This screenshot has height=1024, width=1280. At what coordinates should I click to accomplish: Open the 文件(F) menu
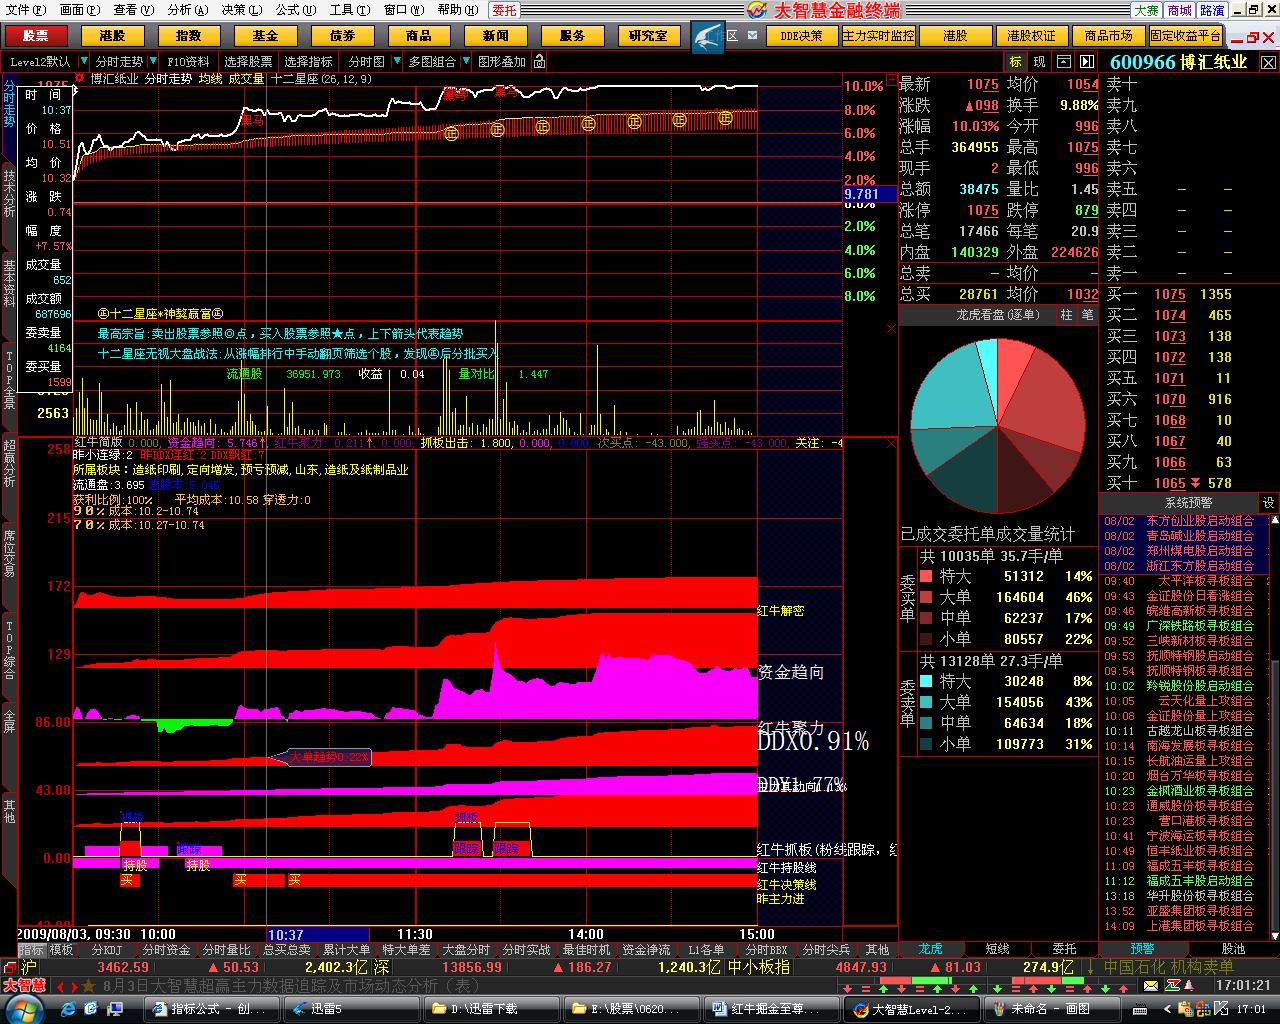25,10
